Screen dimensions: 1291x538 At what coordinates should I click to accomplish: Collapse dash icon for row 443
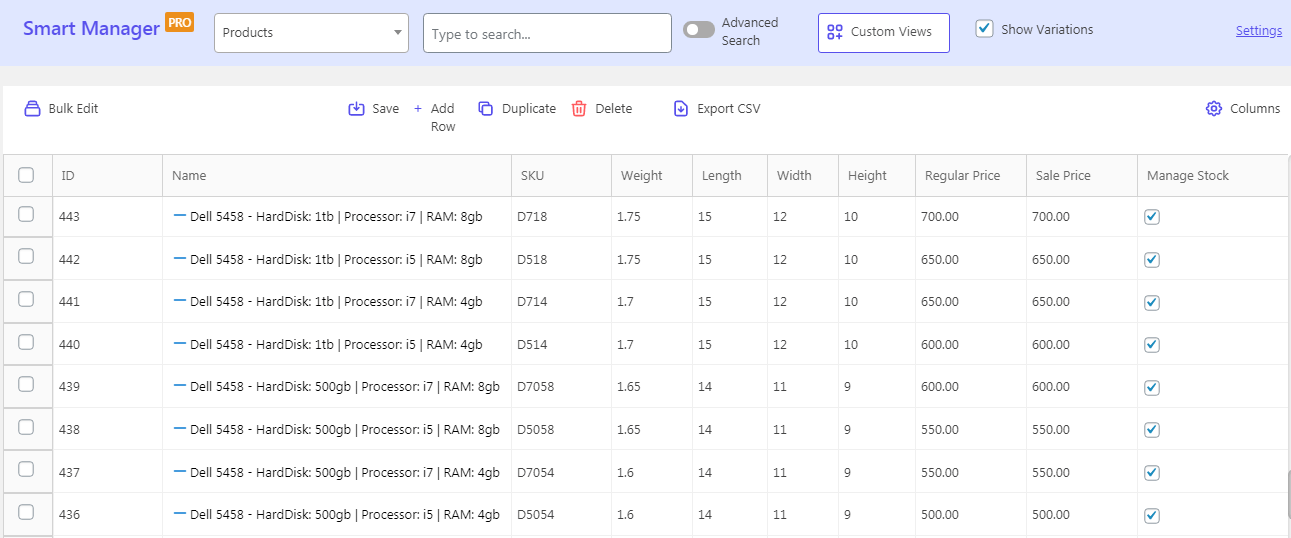click(x=180, y=216)
